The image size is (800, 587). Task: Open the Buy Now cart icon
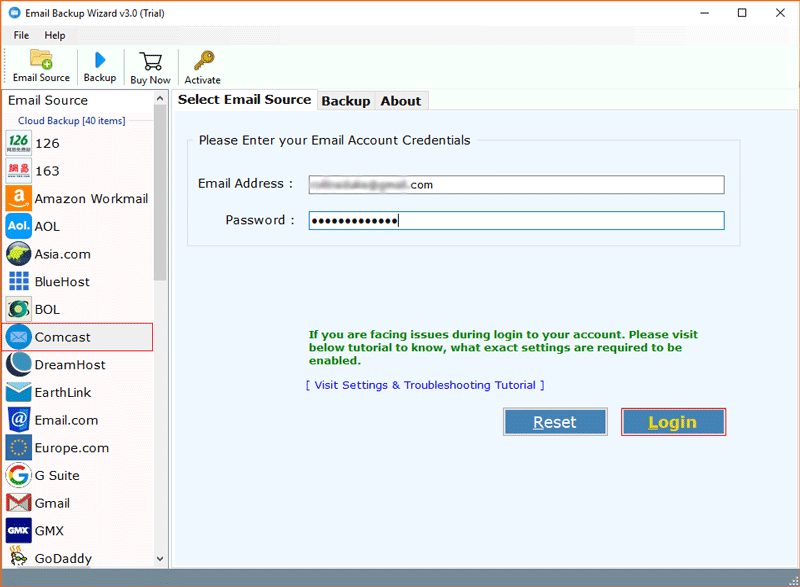point(151,61)
